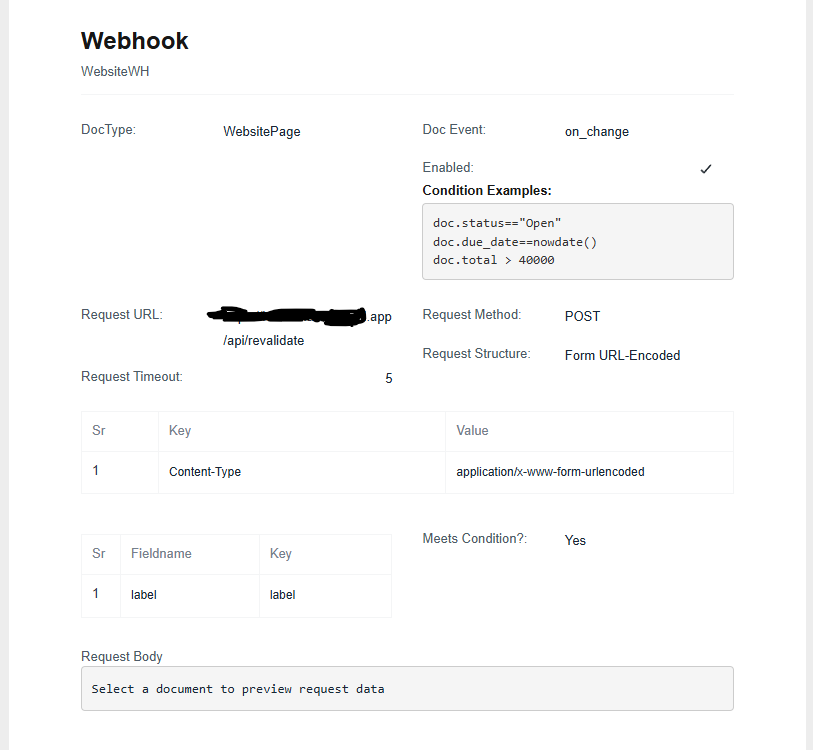Click the Content-Type header key cell
Viewport: 813px width, 750px height.
coord(302,472)
